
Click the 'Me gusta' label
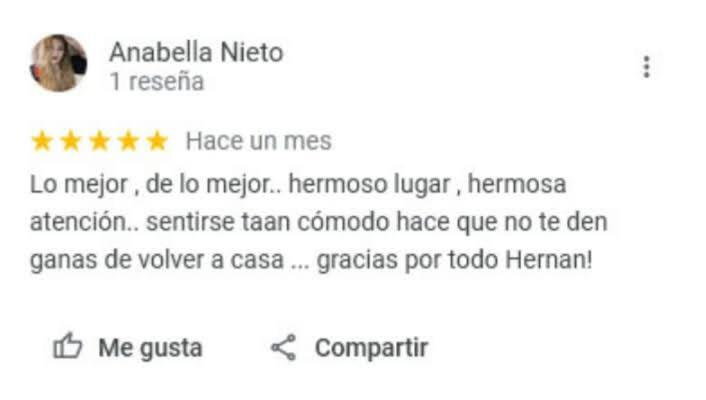pyautogui.click(x=150, y=348)
